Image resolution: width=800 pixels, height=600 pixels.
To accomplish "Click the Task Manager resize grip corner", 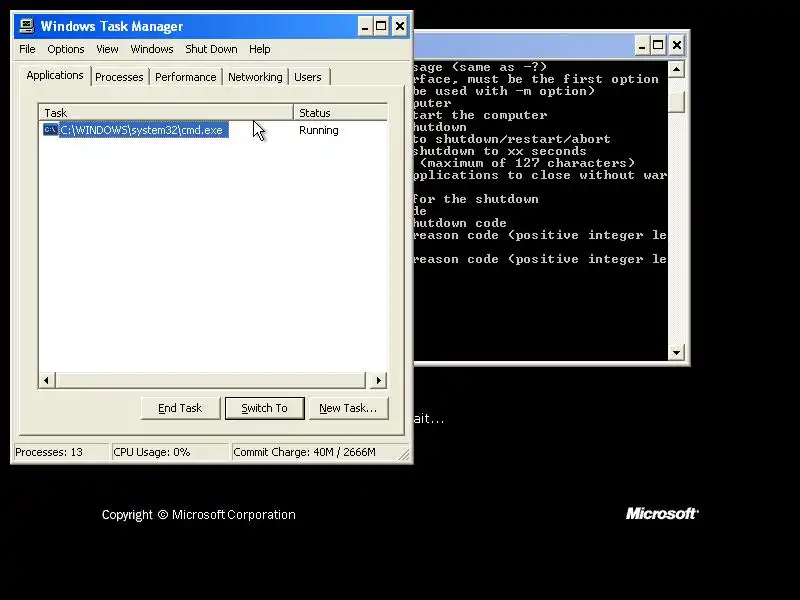I will [404, 454].
